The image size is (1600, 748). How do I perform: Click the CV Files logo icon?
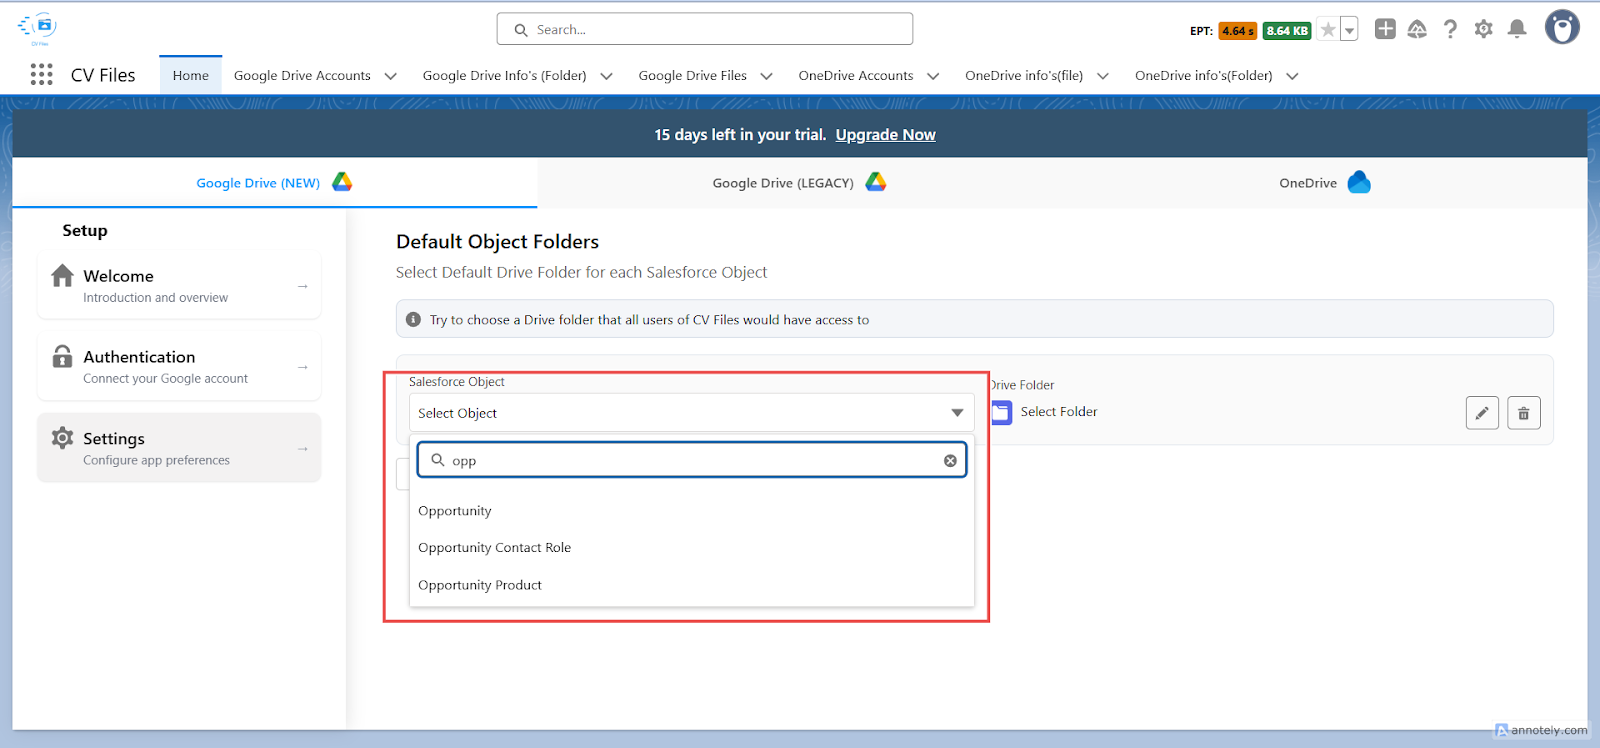pyautogui.click(x=39, y=27)
